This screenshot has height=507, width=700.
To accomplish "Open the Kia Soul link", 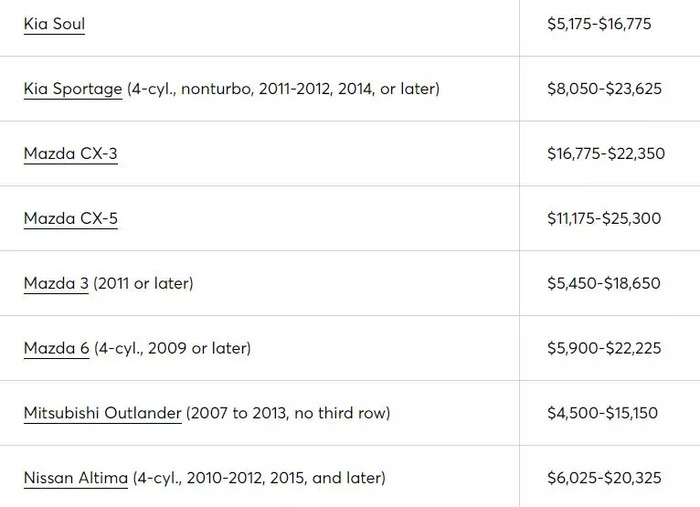I will [x=54, y=23].
